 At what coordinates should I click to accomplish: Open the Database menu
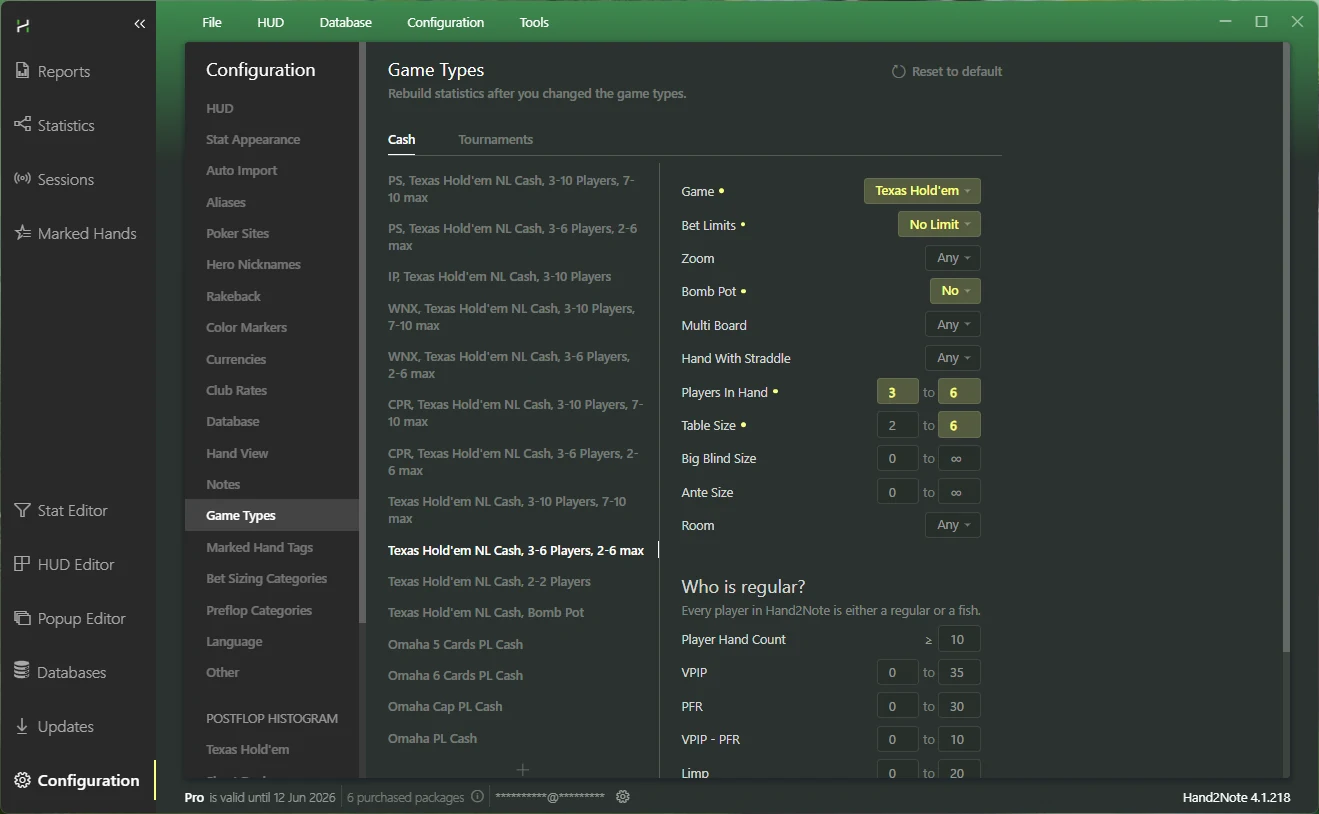(346, 22)
